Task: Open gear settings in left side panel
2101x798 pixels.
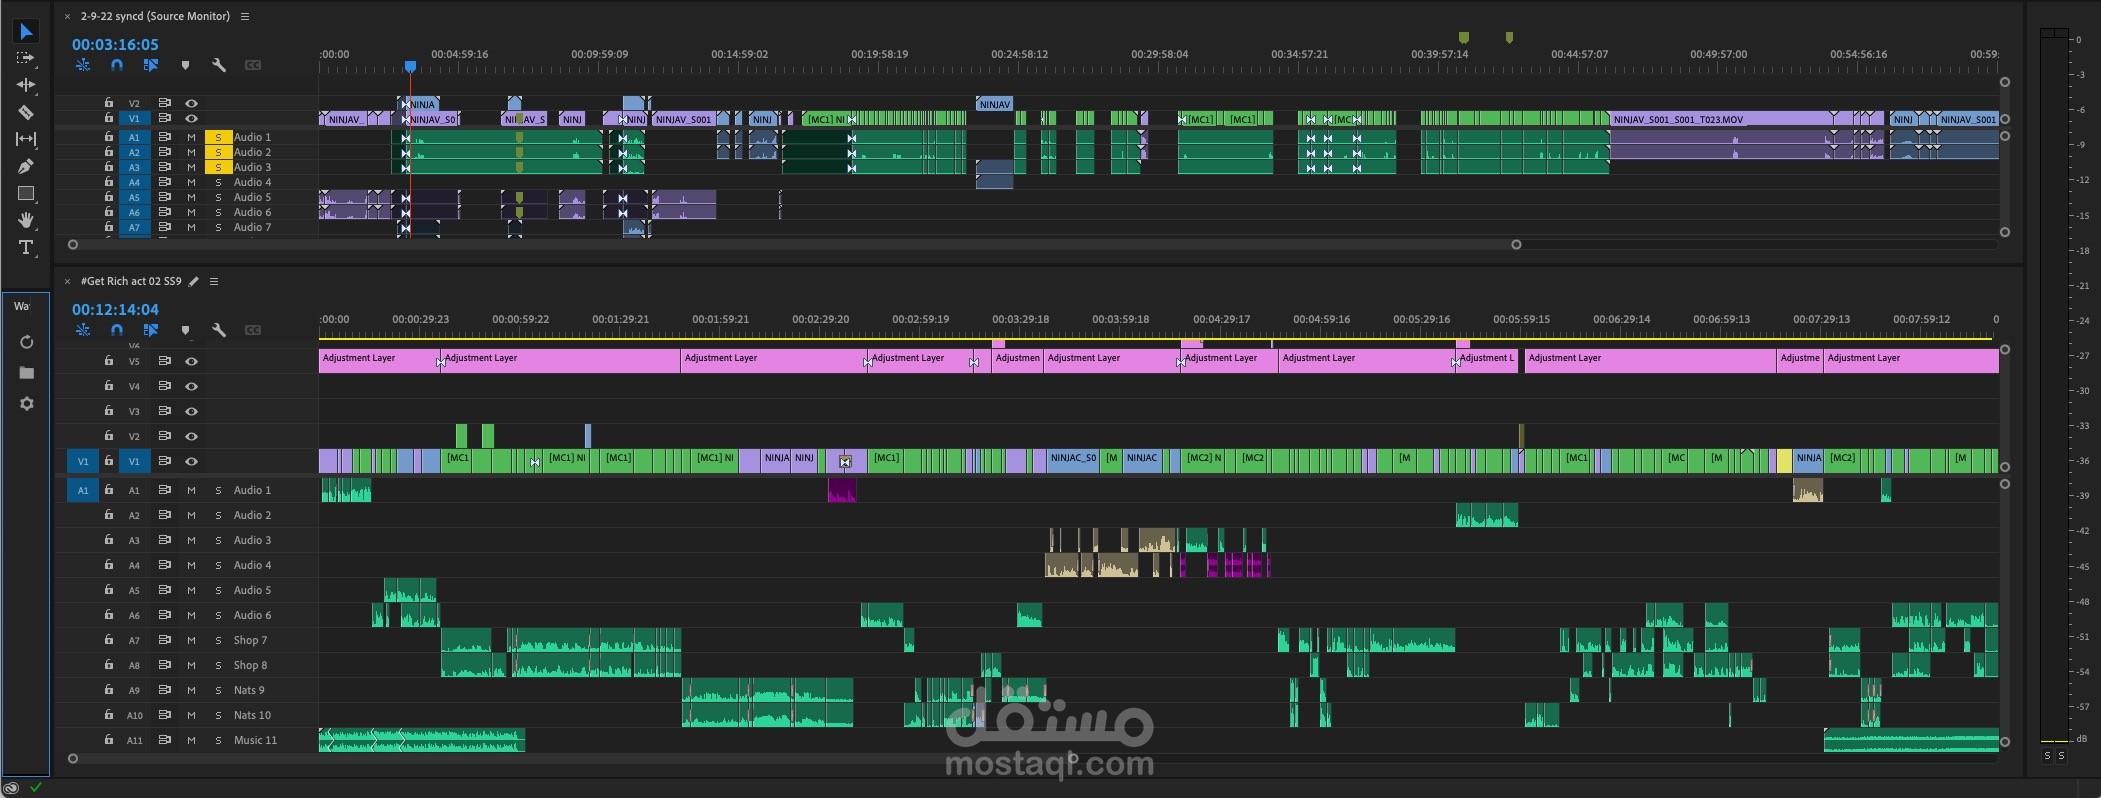Action: 27,404
